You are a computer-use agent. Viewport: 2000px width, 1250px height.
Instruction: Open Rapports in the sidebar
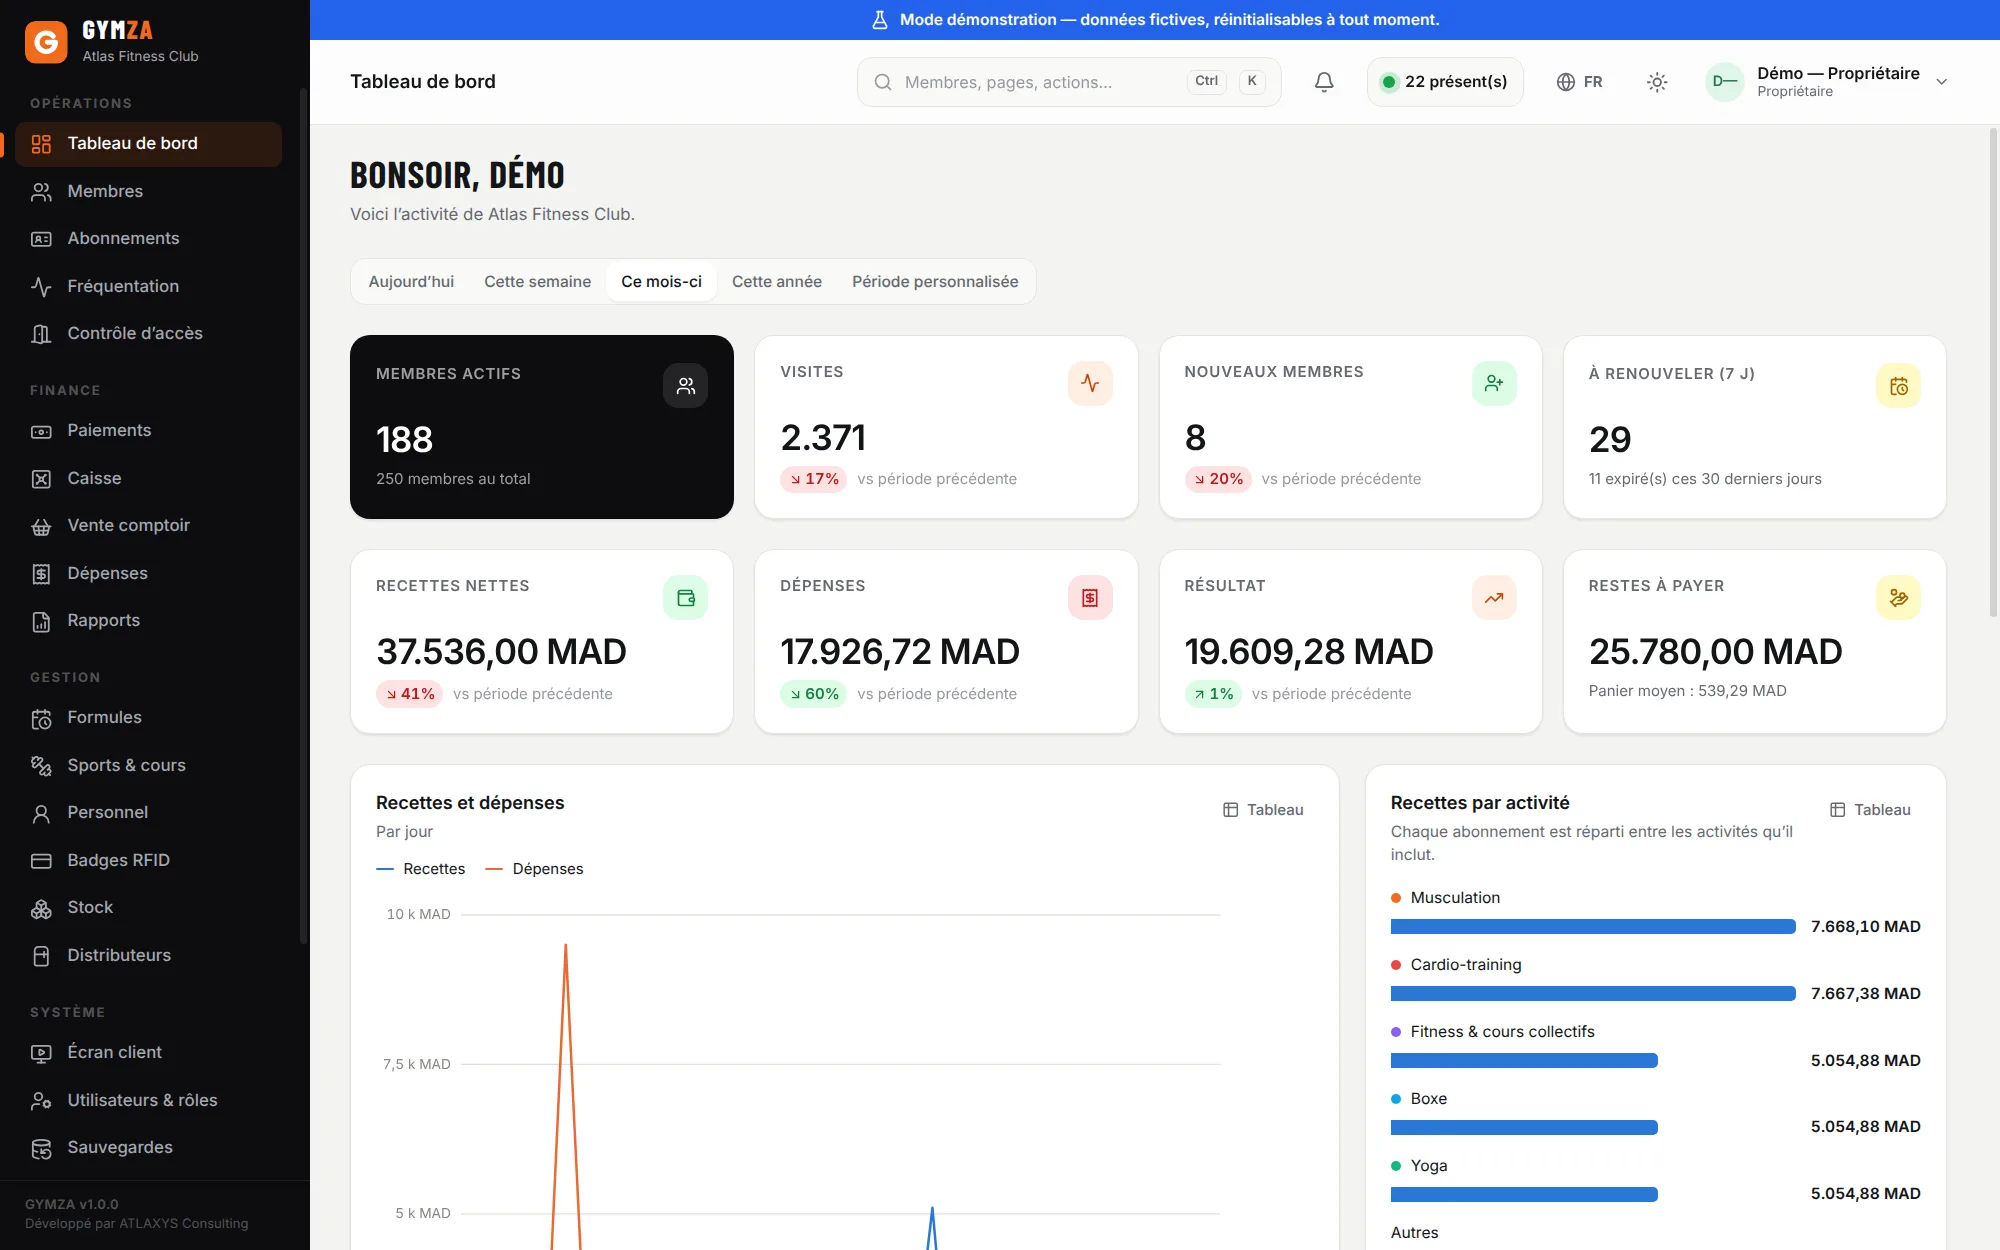pos(148,620)
